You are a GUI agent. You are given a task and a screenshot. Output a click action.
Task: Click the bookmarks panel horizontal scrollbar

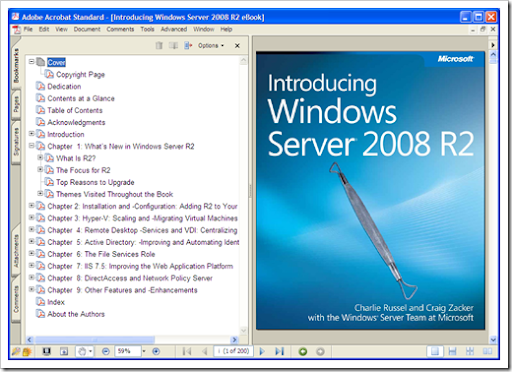(x=132, y=340)
